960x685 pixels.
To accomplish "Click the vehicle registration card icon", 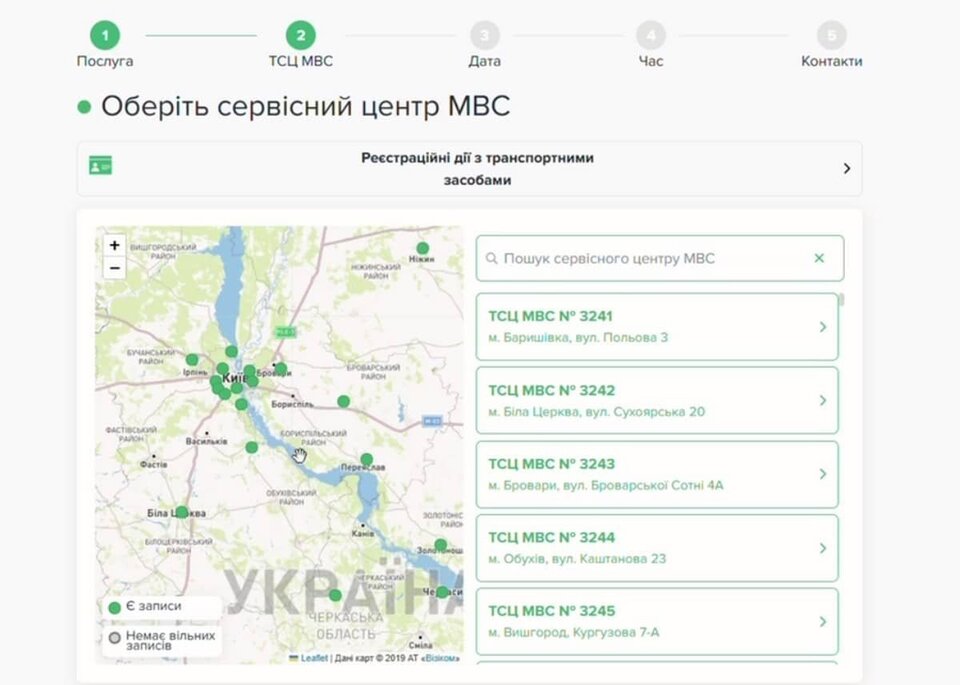I will click(x=100, y=166).
